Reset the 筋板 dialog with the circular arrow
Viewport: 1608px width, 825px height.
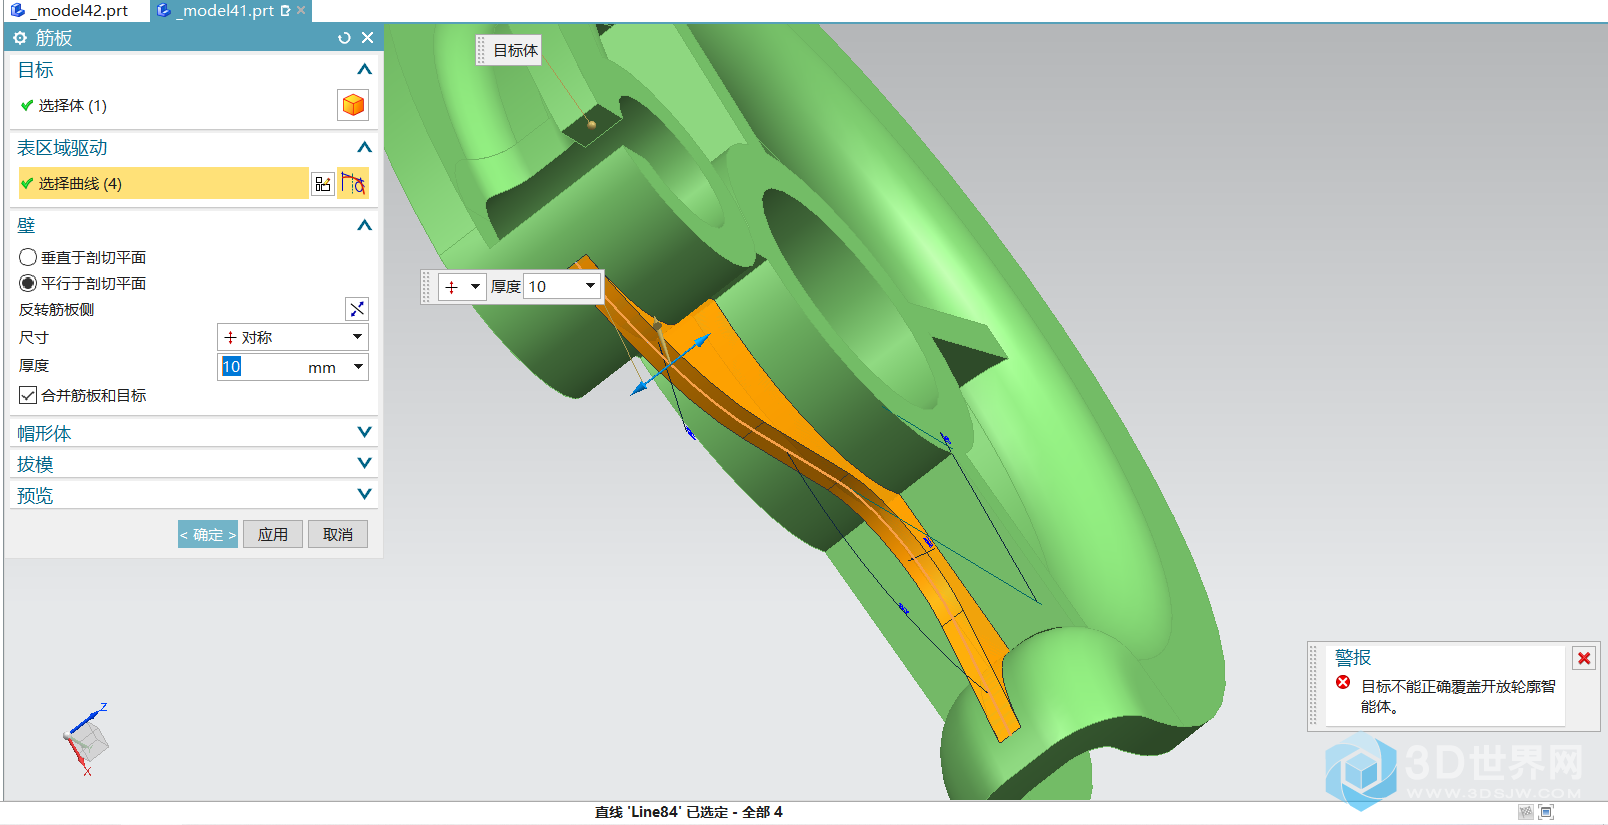[x=344, y=38]
